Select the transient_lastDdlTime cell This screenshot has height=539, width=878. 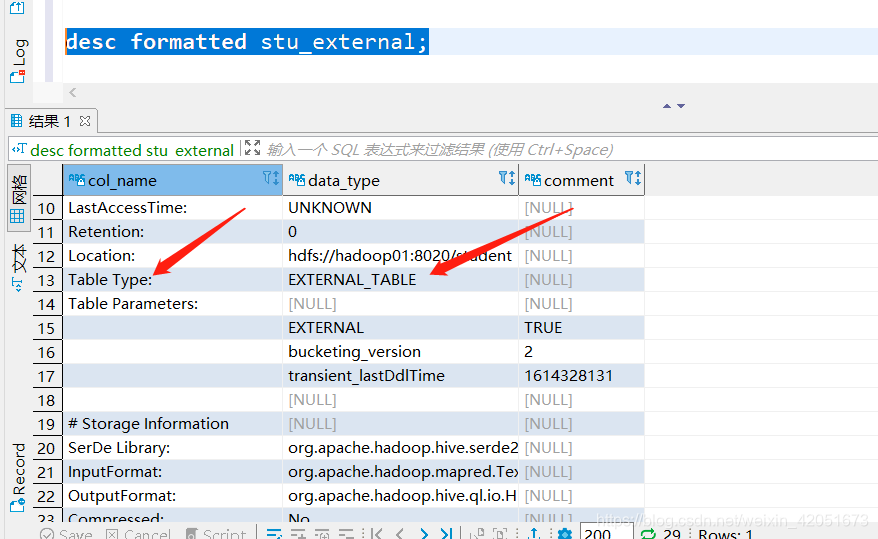[400, 376]
